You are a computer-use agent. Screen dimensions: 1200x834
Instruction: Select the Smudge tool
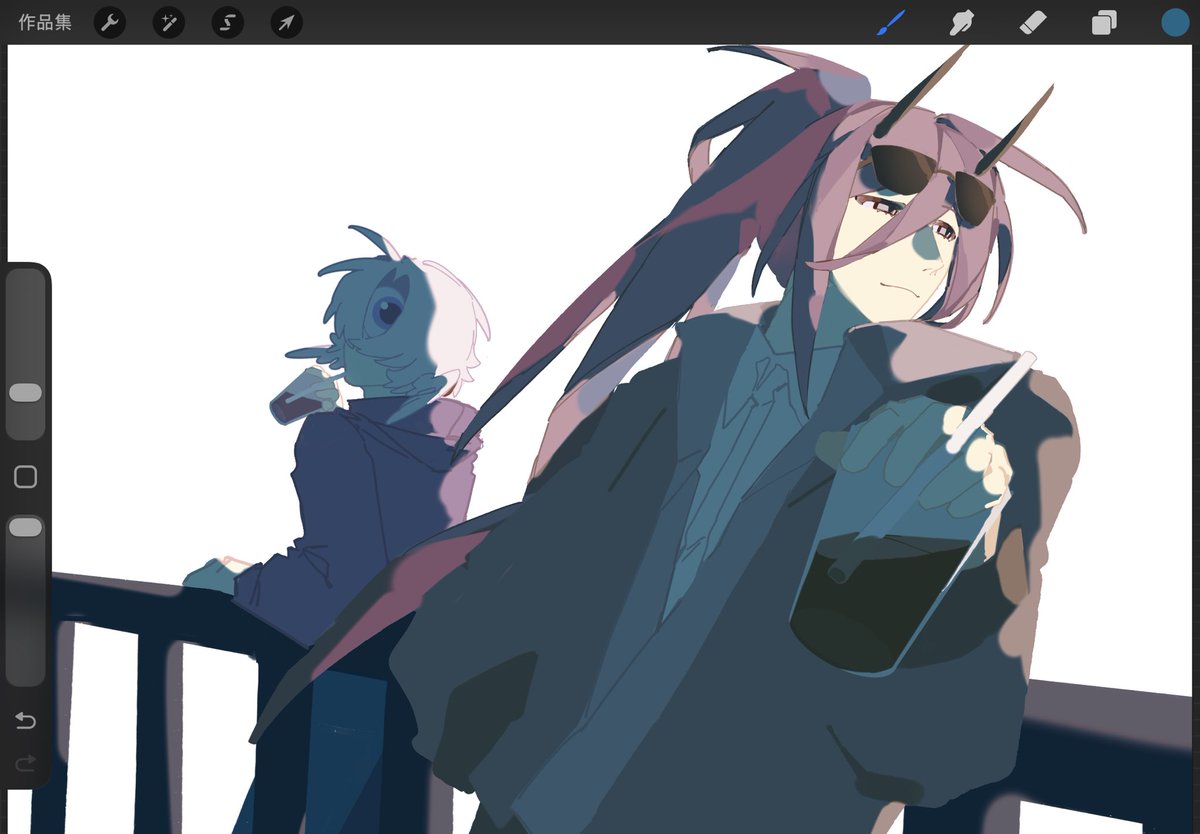click(x=962, y=23)
